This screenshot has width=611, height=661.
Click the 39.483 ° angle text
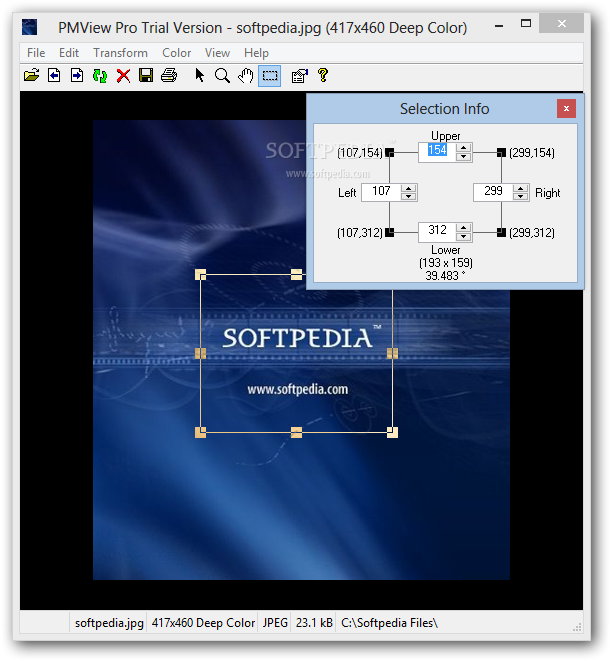coord(445,276)
